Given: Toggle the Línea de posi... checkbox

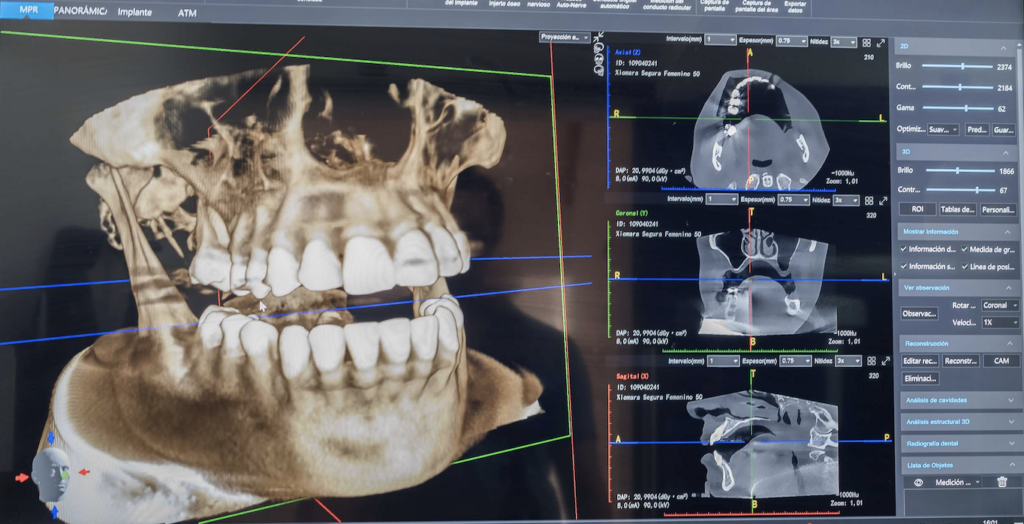Looking at the screenshot, I should pyautogui.click(x=965, y=267).
